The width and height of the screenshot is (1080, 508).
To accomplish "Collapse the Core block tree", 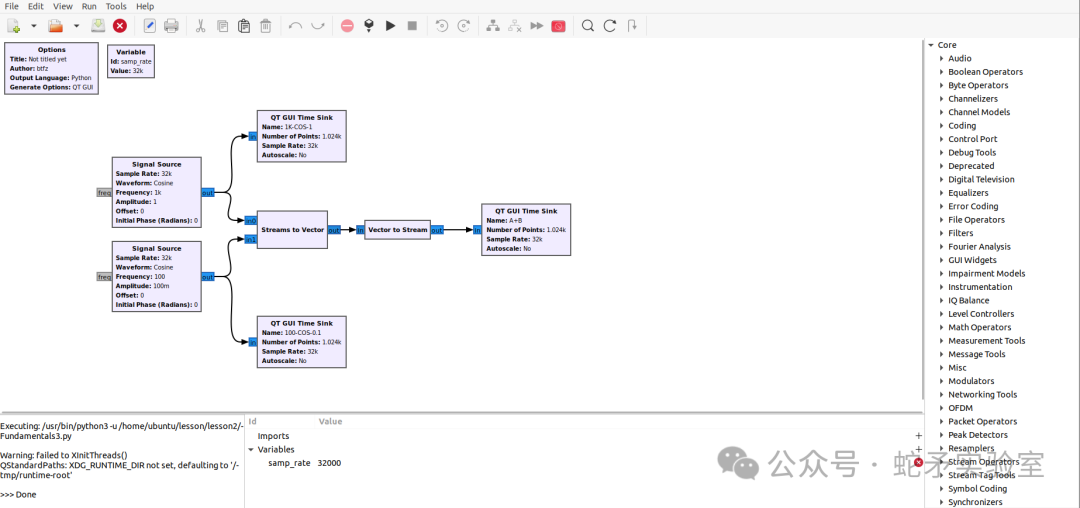I will [931, 45].
